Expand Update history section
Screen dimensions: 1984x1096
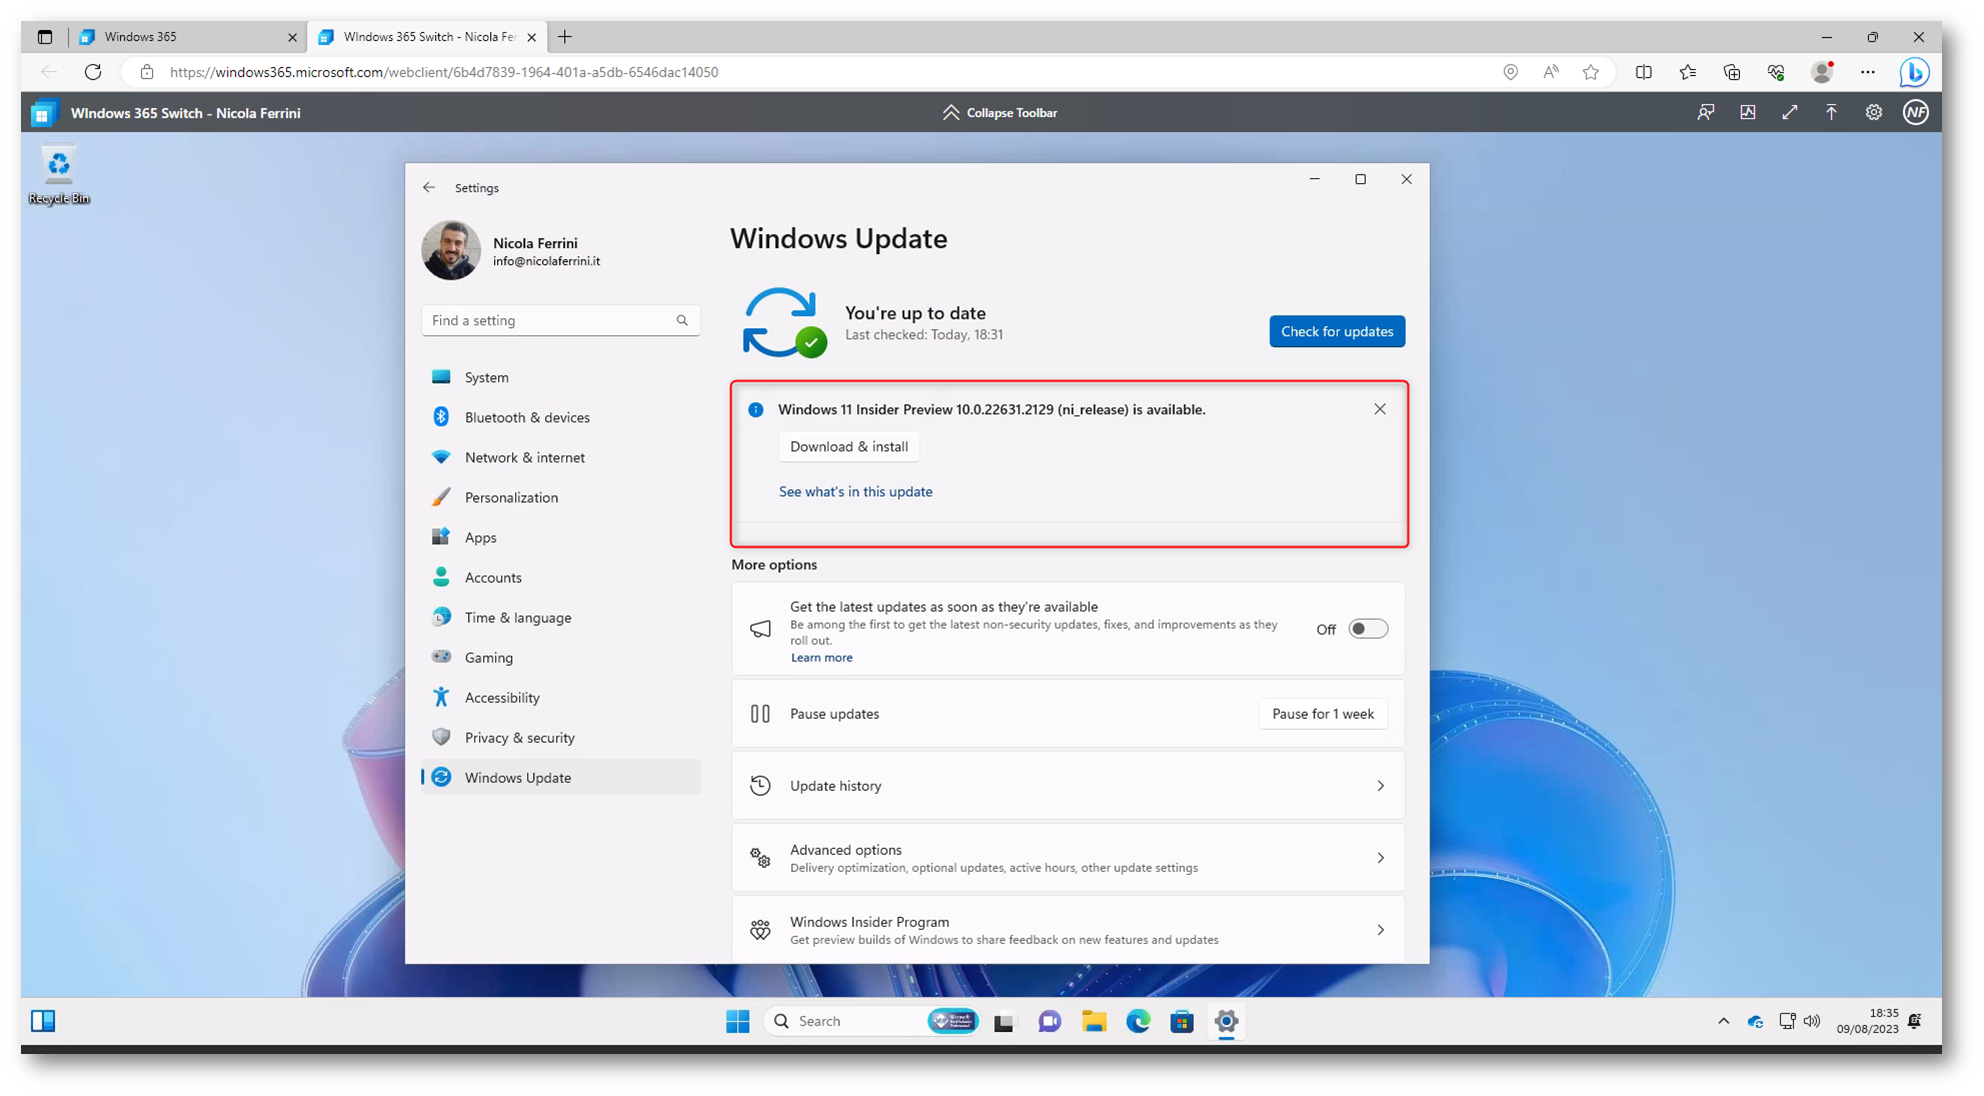coord(1067,786)
